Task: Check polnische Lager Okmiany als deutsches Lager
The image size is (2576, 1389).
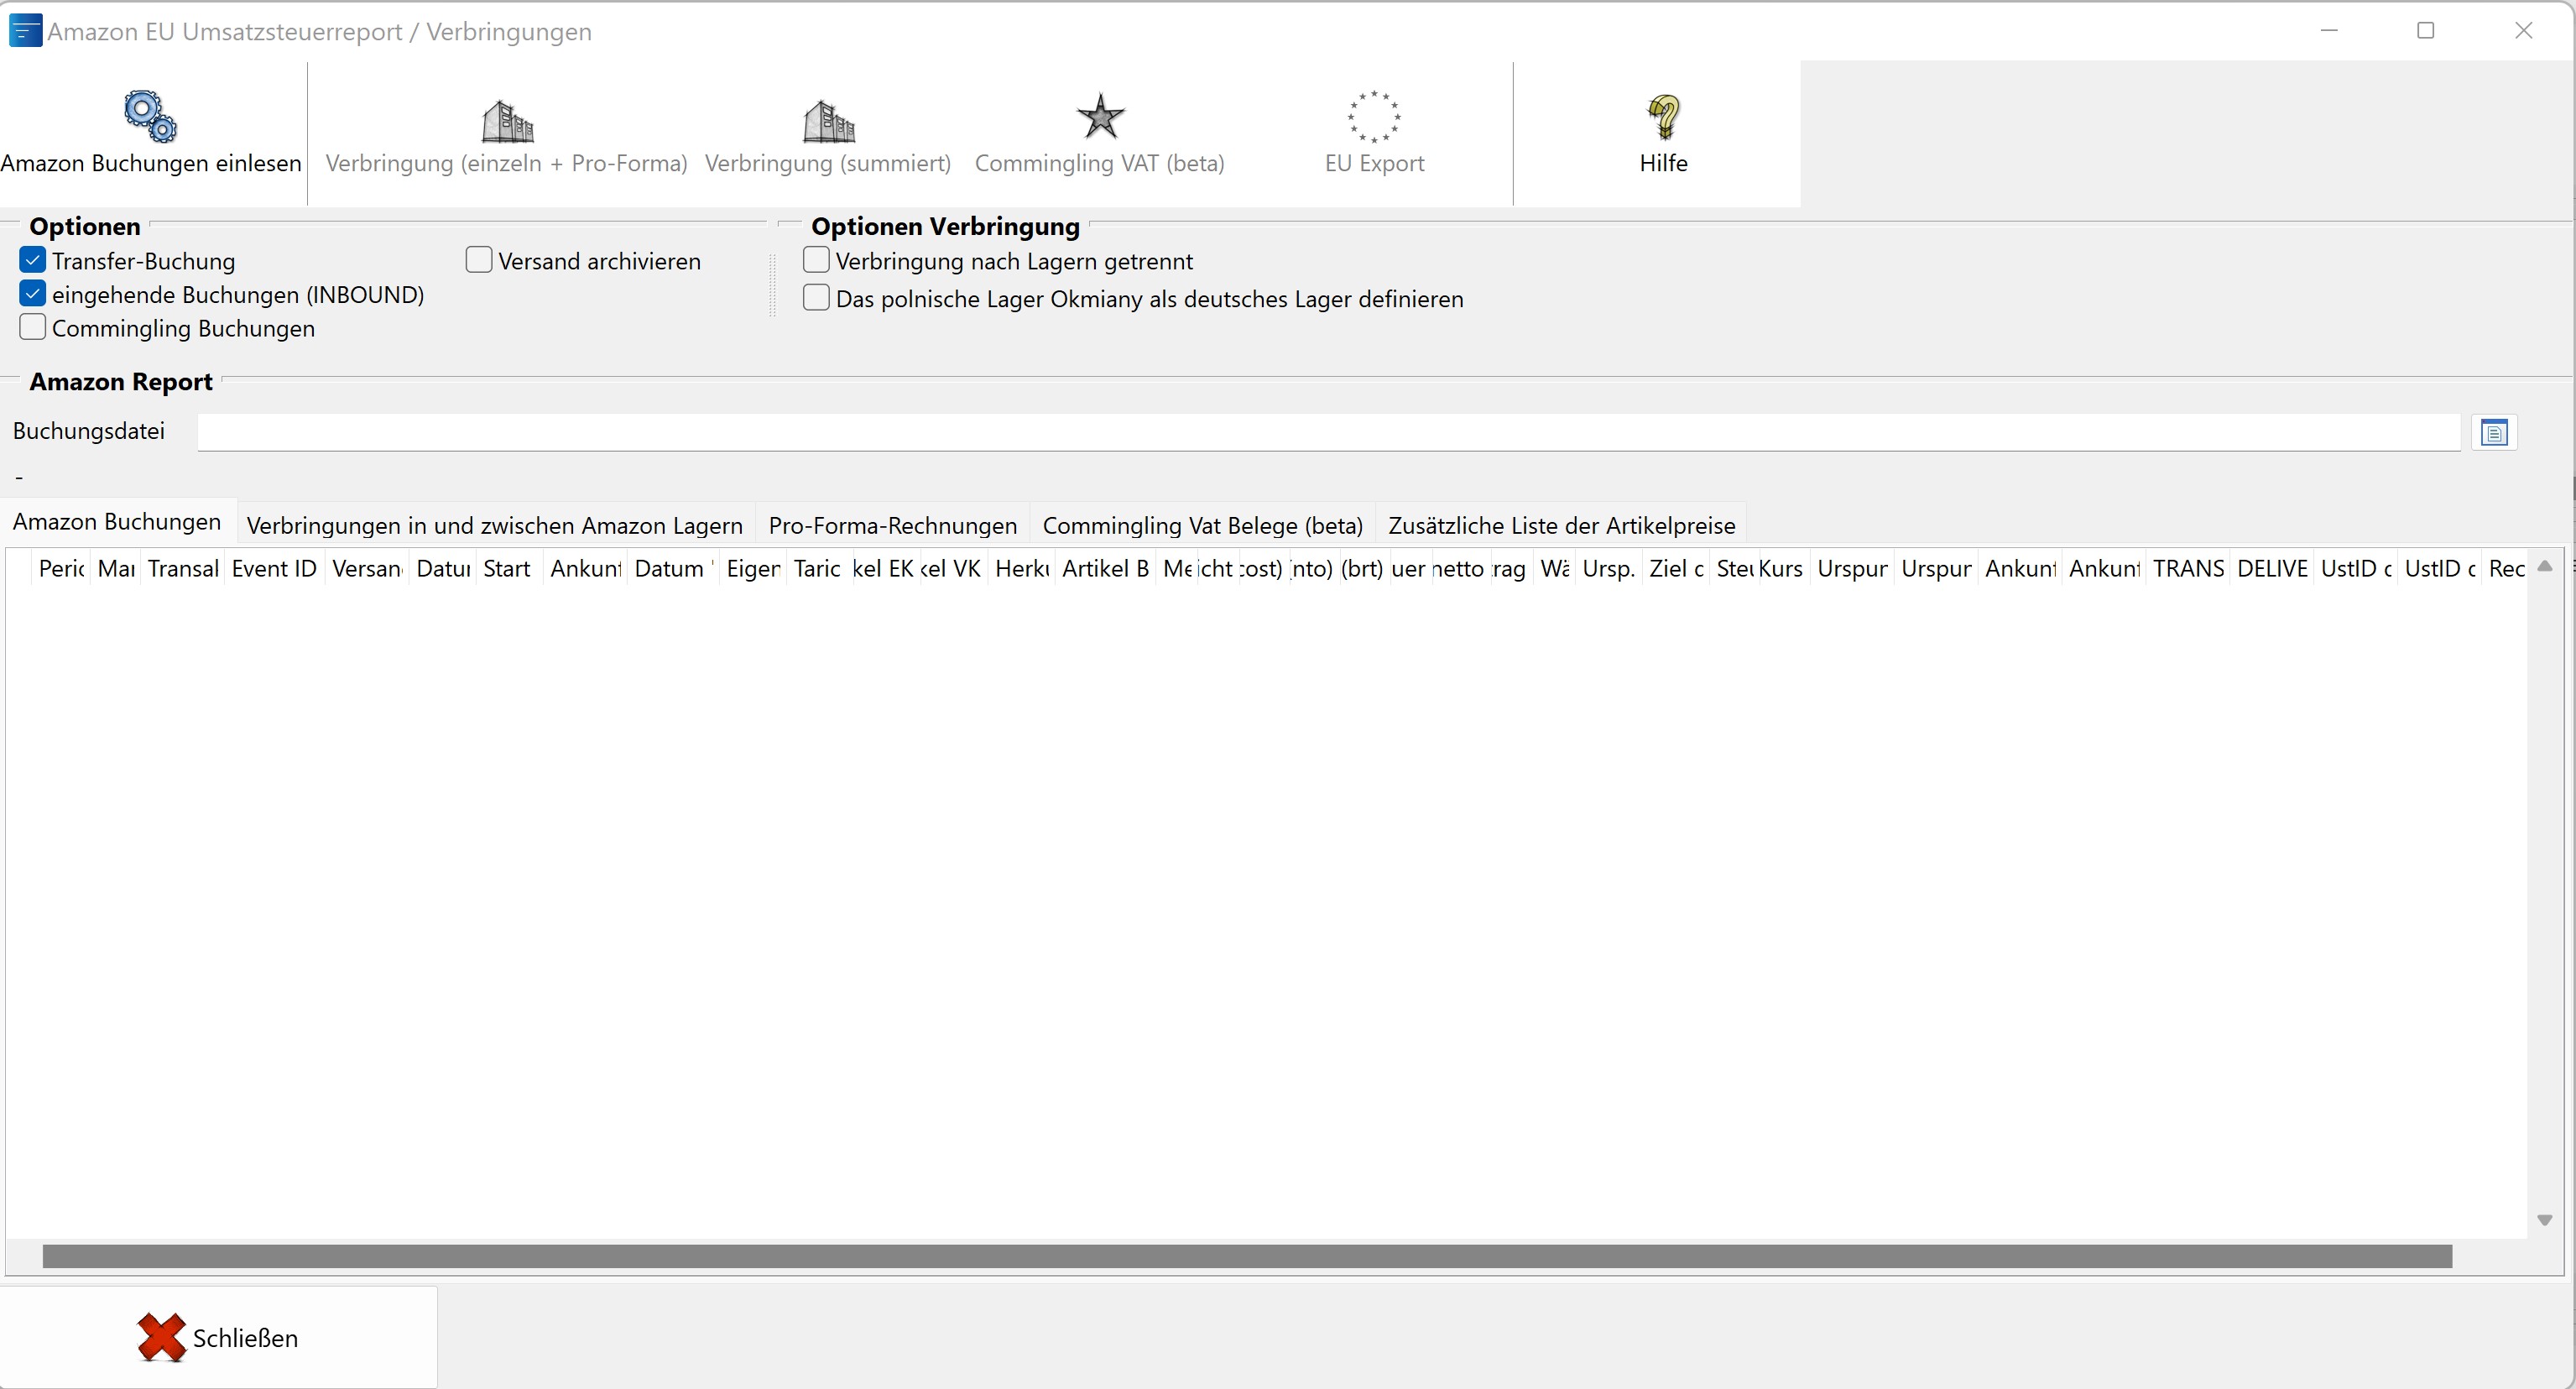Action: (x=816, y=298)
